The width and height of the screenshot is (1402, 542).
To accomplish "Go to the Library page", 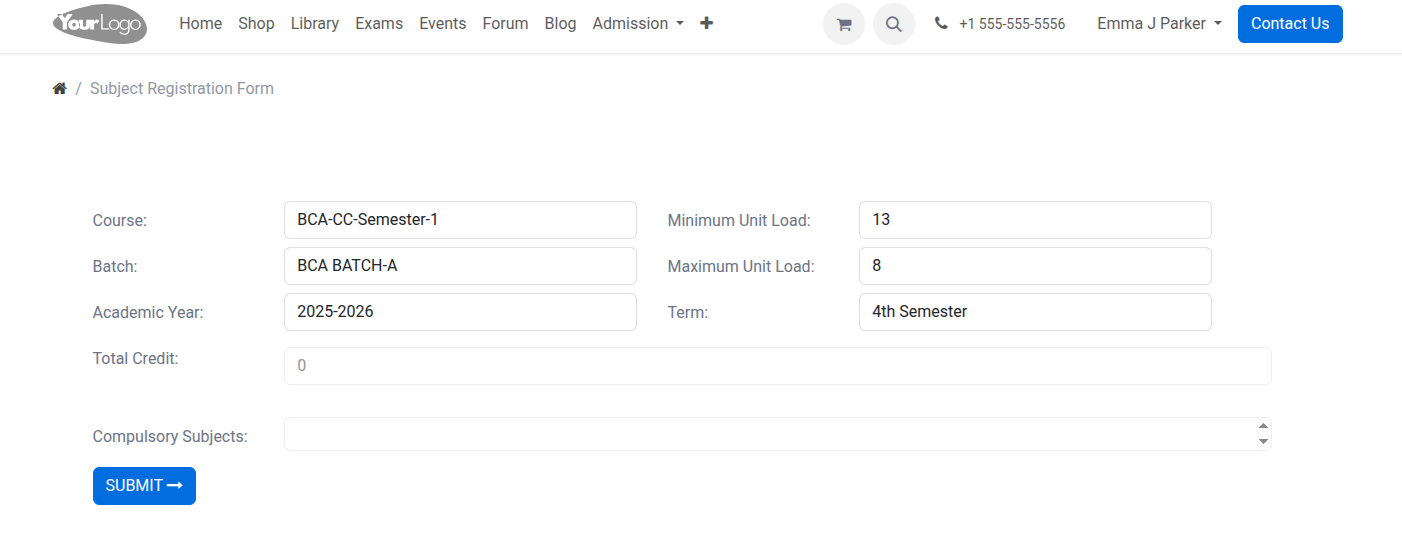I will (x=315, y=23).
